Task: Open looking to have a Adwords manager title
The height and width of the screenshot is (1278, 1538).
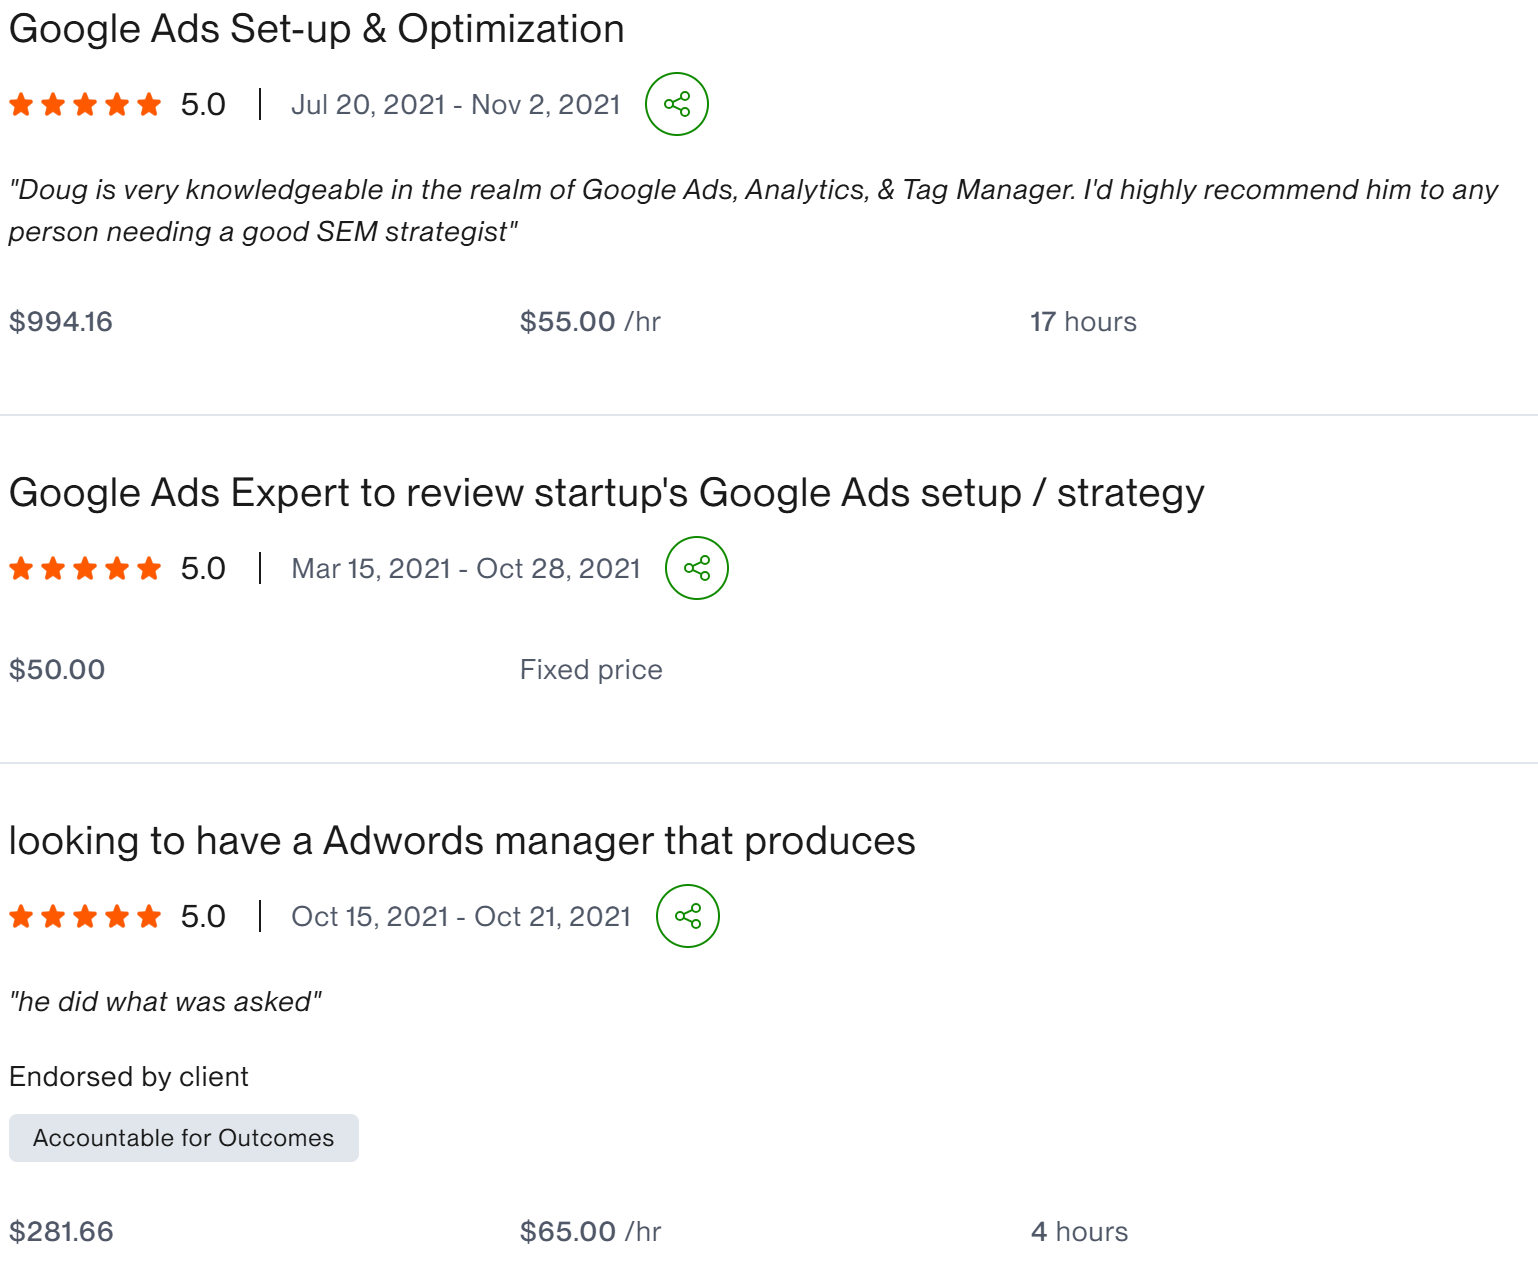Action: (462, 841)
